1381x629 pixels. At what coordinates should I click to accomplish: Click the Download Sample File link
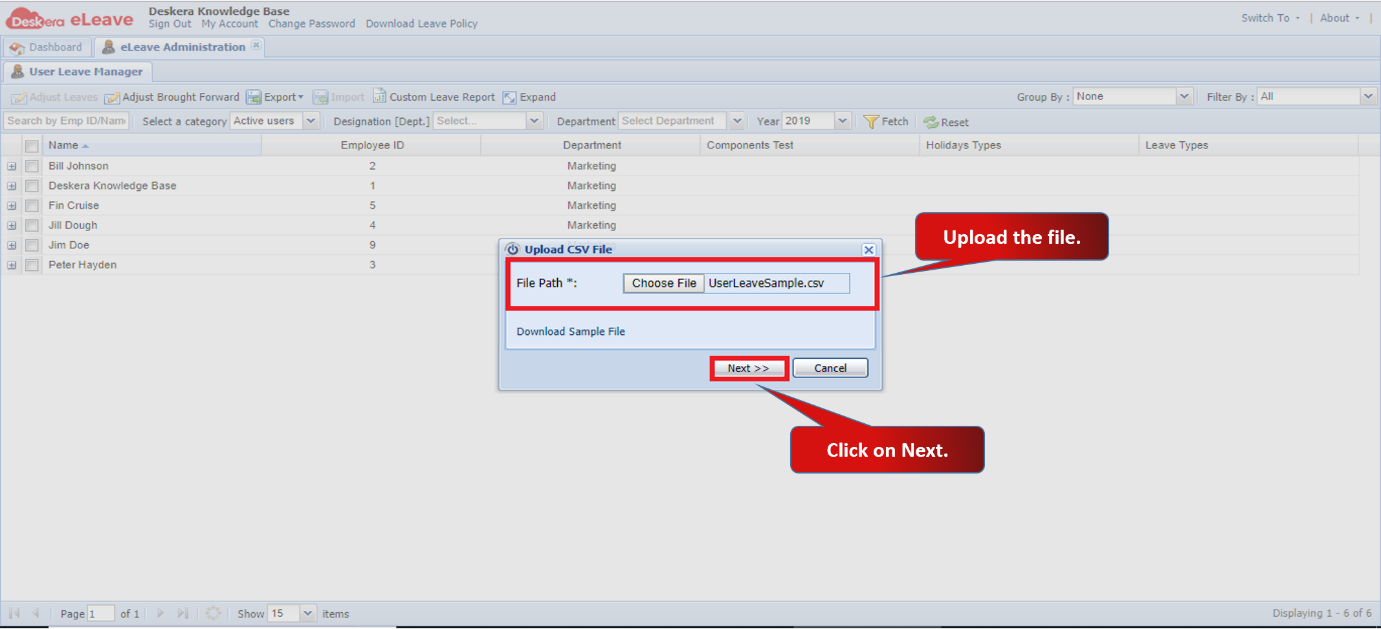click(571, 331)
